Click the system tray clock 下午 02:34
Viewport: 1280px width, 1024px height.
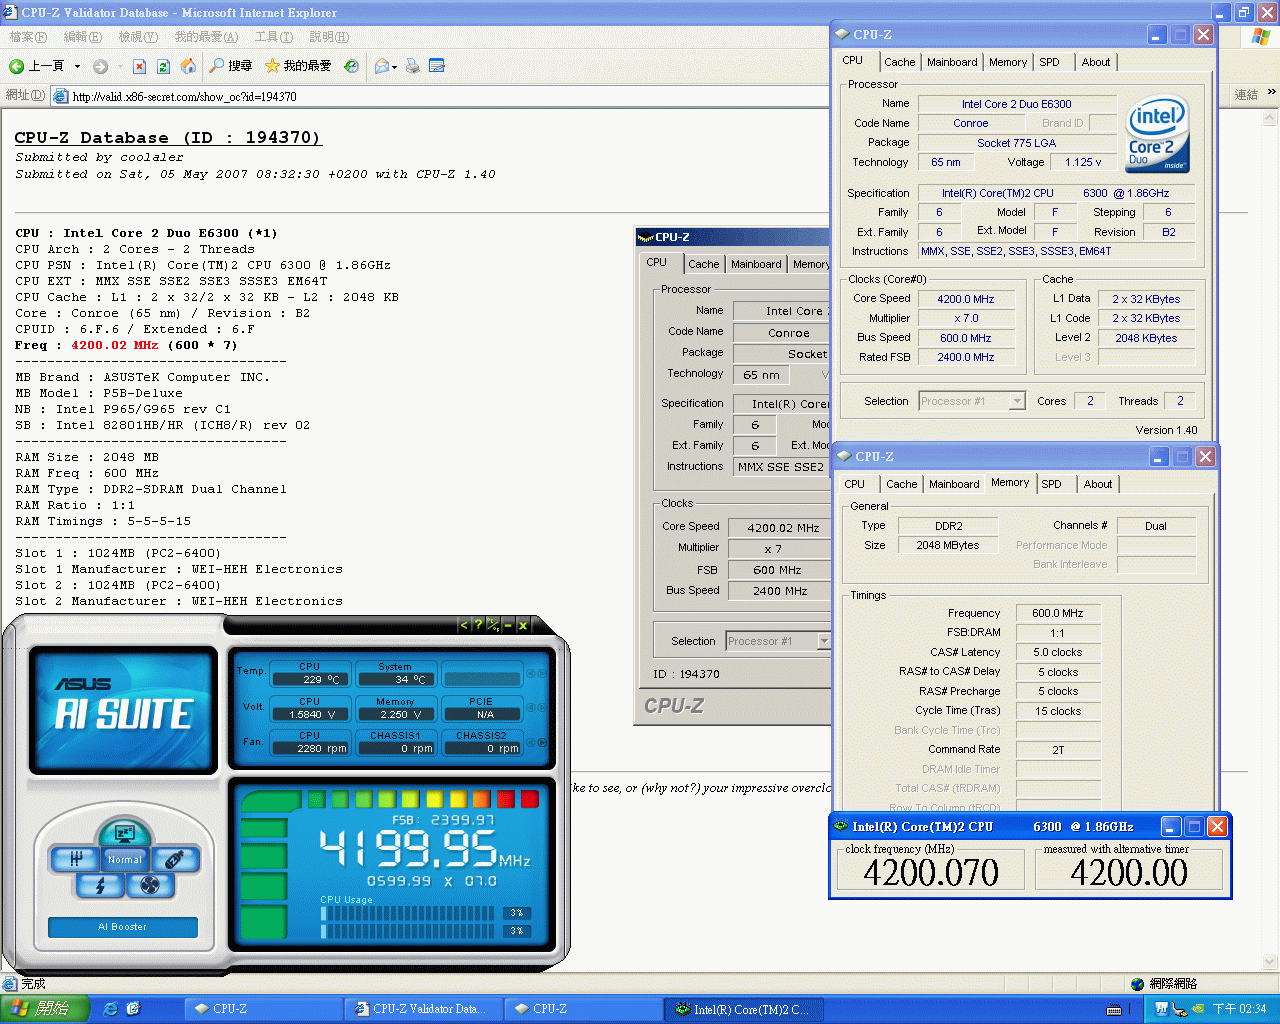(x=1240, y=1009)
